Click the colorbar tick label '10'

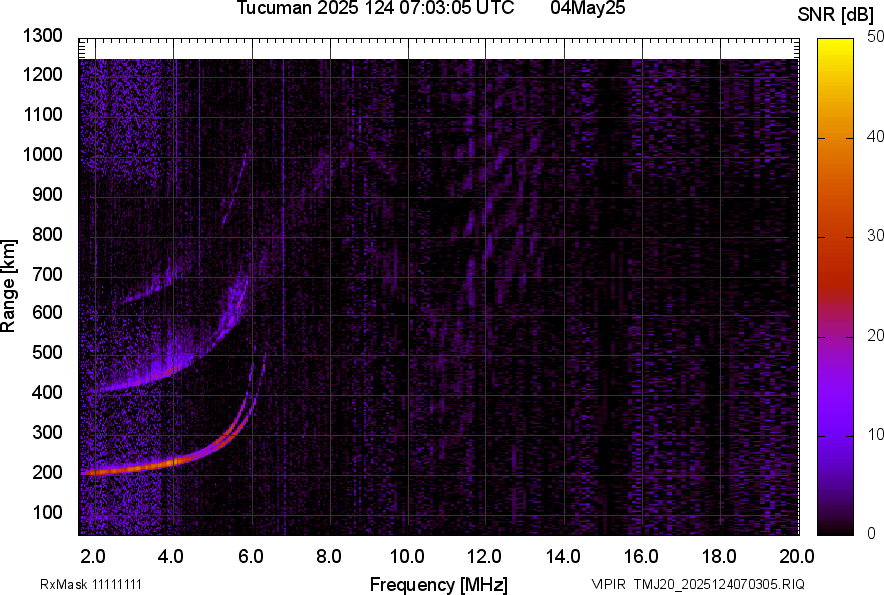[875, 434]
